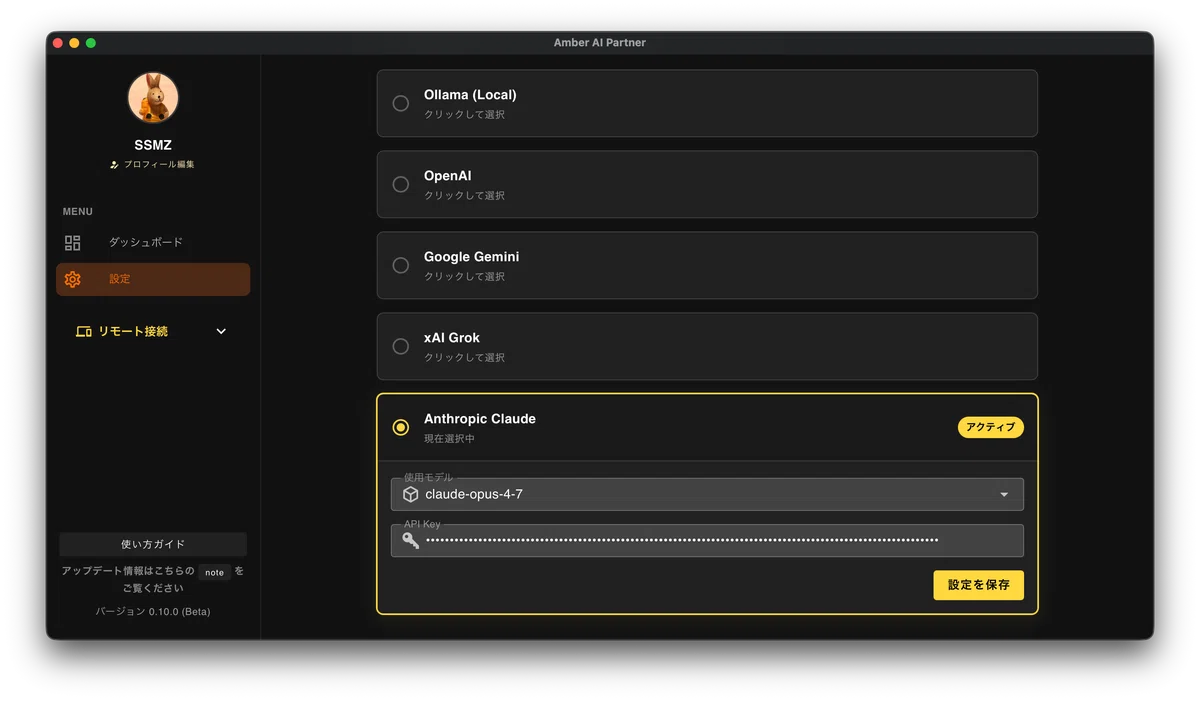Click the 現在選択中 status text
The image size is (1200, 701).
(449, 438)
